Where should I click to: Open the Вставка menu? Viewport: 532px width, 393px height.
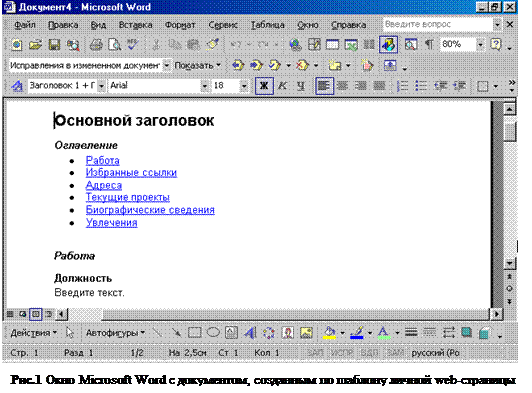coord(135,25)
